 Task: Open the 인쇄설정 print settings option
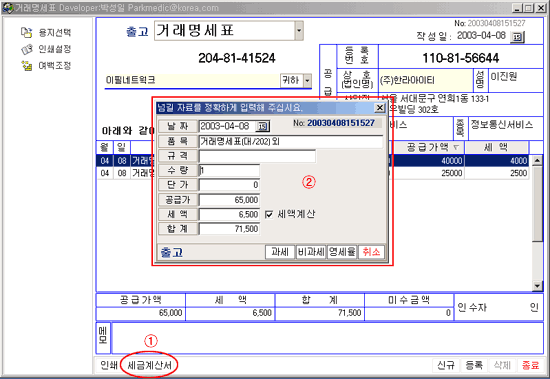pos(46,49)
